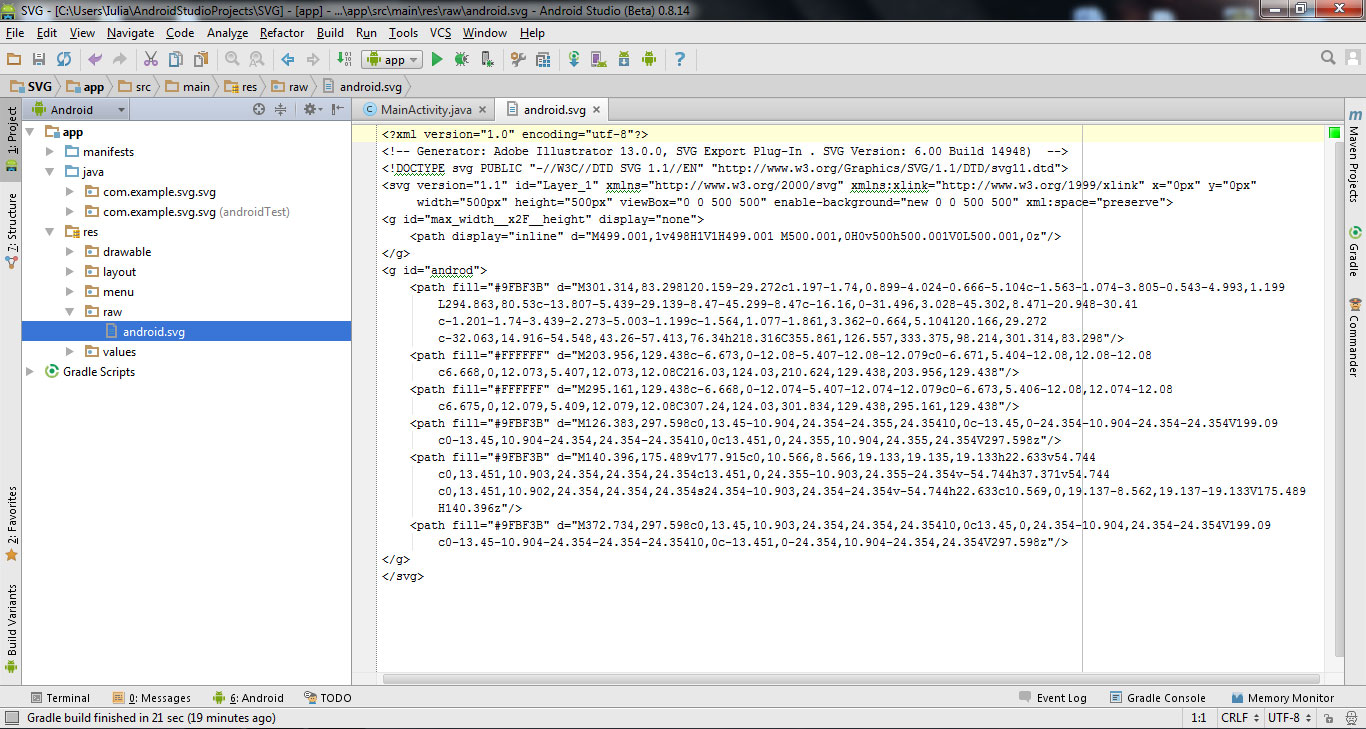Image resolution: width=1366 pixels, height=729 pixels.
Task: Open the Analyze menu
Action: pos(227,33)
